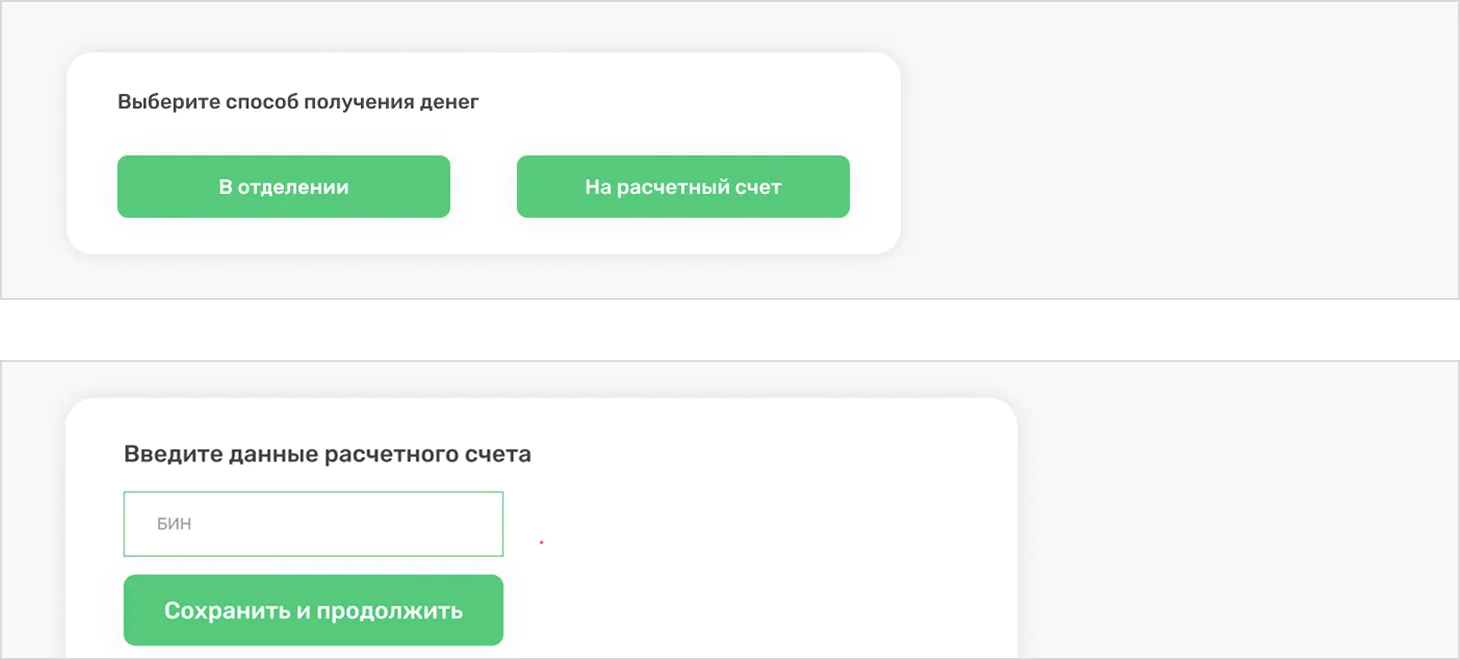
Task: Click the «В отделении» button
Action: pos(283,187)
